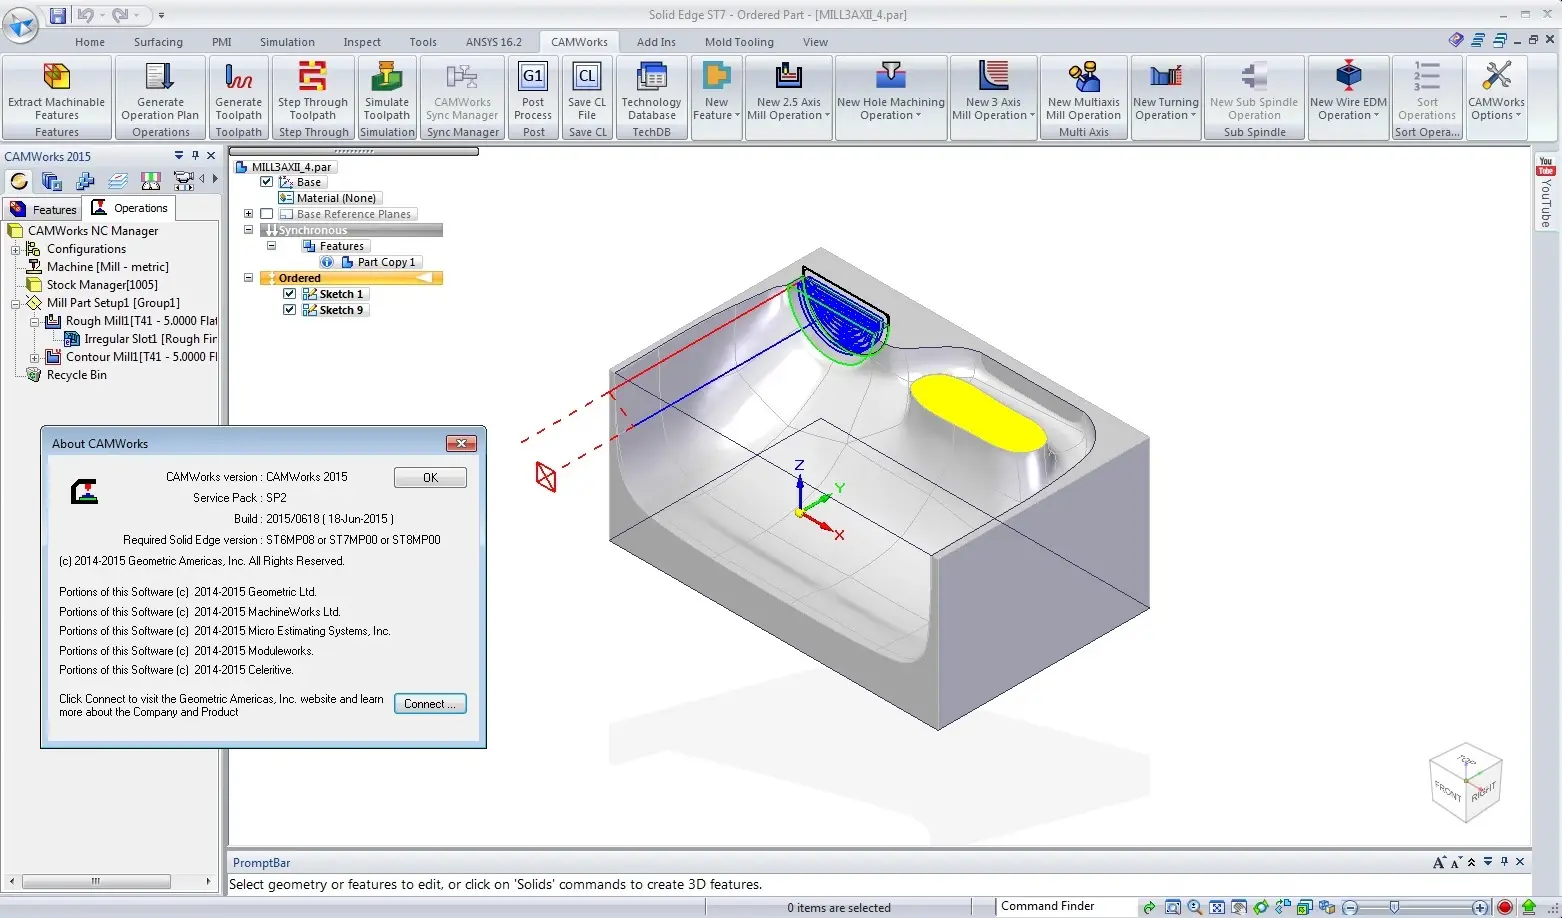
Task: Click the green upload arrow in the status bar
Action: click(1529, 907)
